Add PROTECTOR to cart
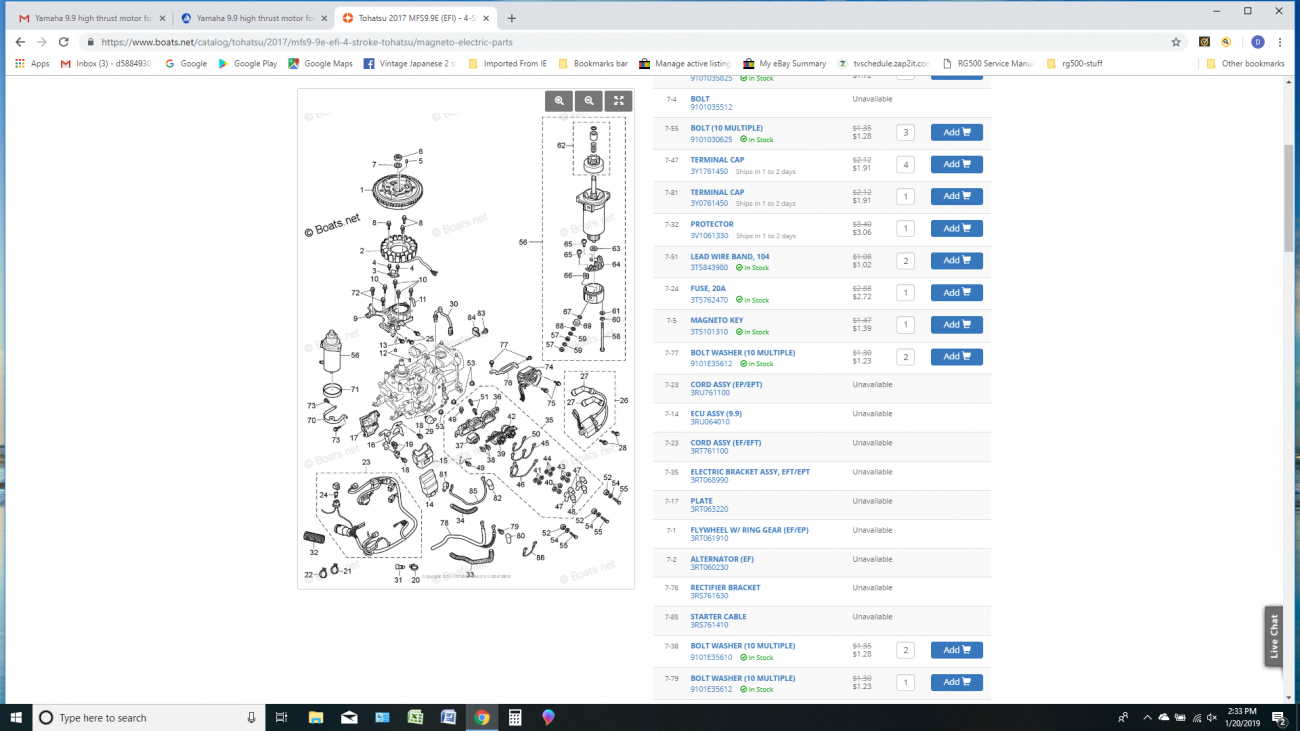 point(957,228)
